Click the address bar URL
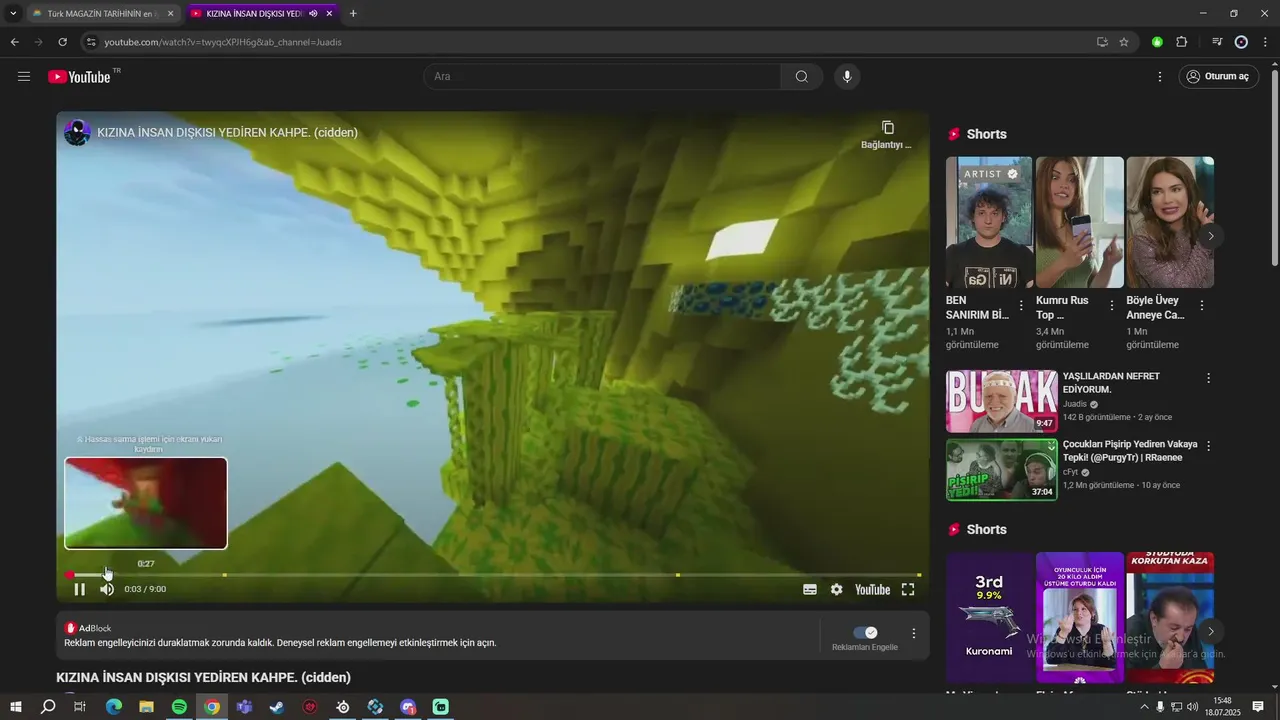The image size is (1280, 720). pos(223,42)
